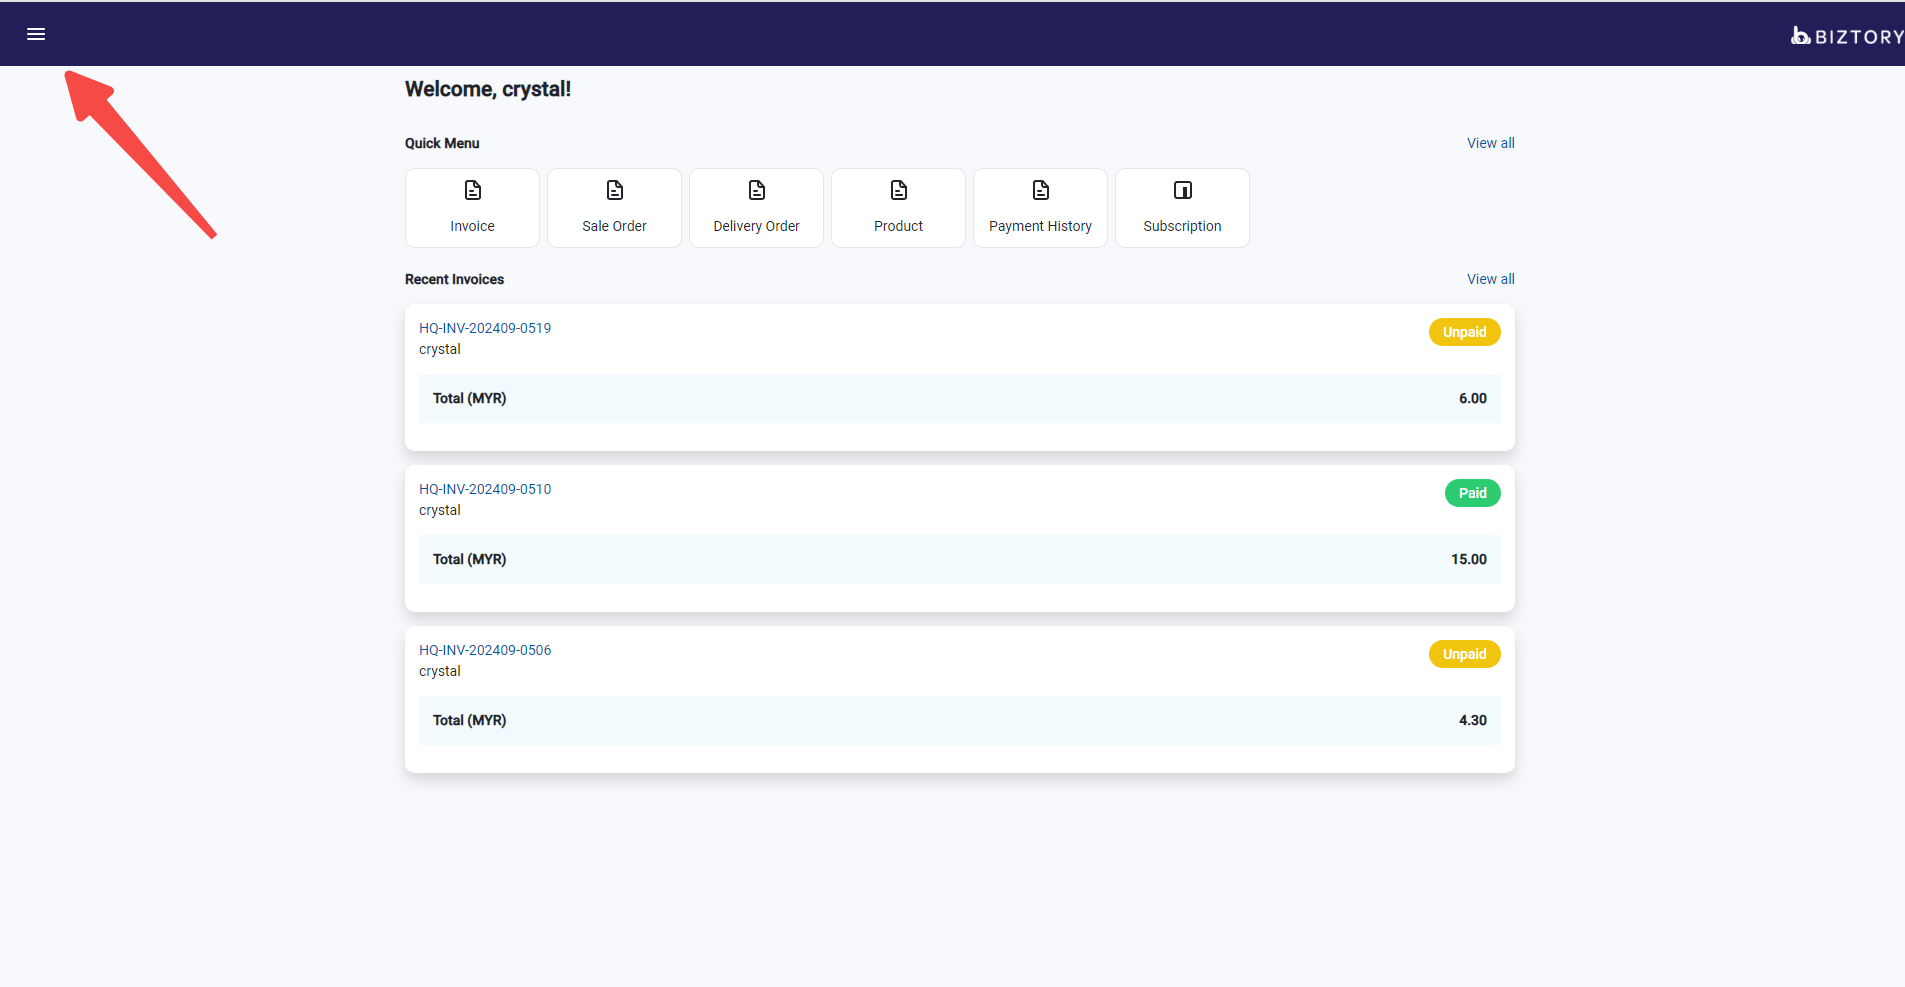Open the Product quick menu label
This screenshot has width=1905, height=987.
point(898,226)
